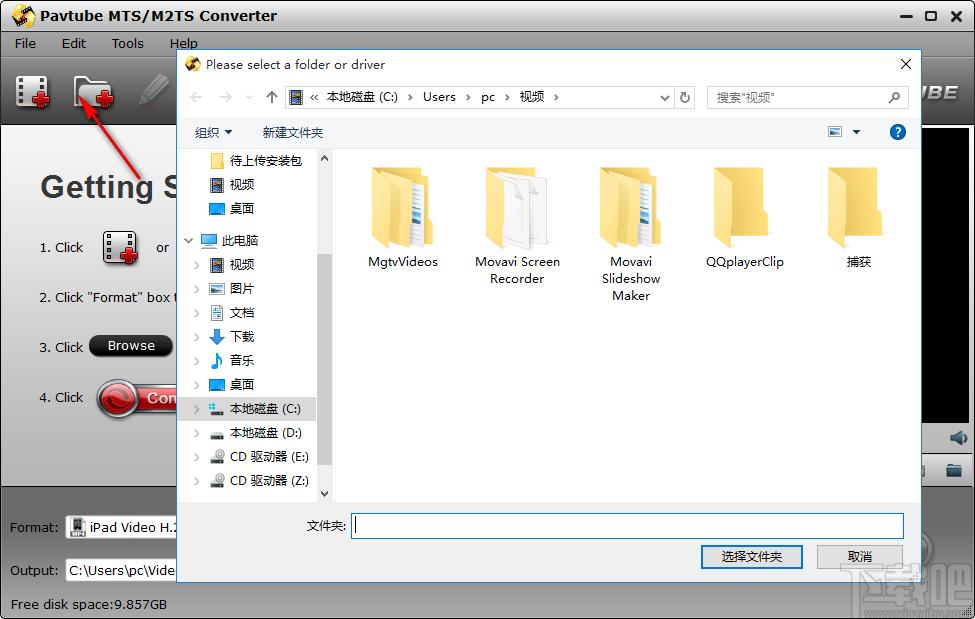The image size is (975, 619).
Task: Select the QQplayerClip folder
Action: [744, 218]
